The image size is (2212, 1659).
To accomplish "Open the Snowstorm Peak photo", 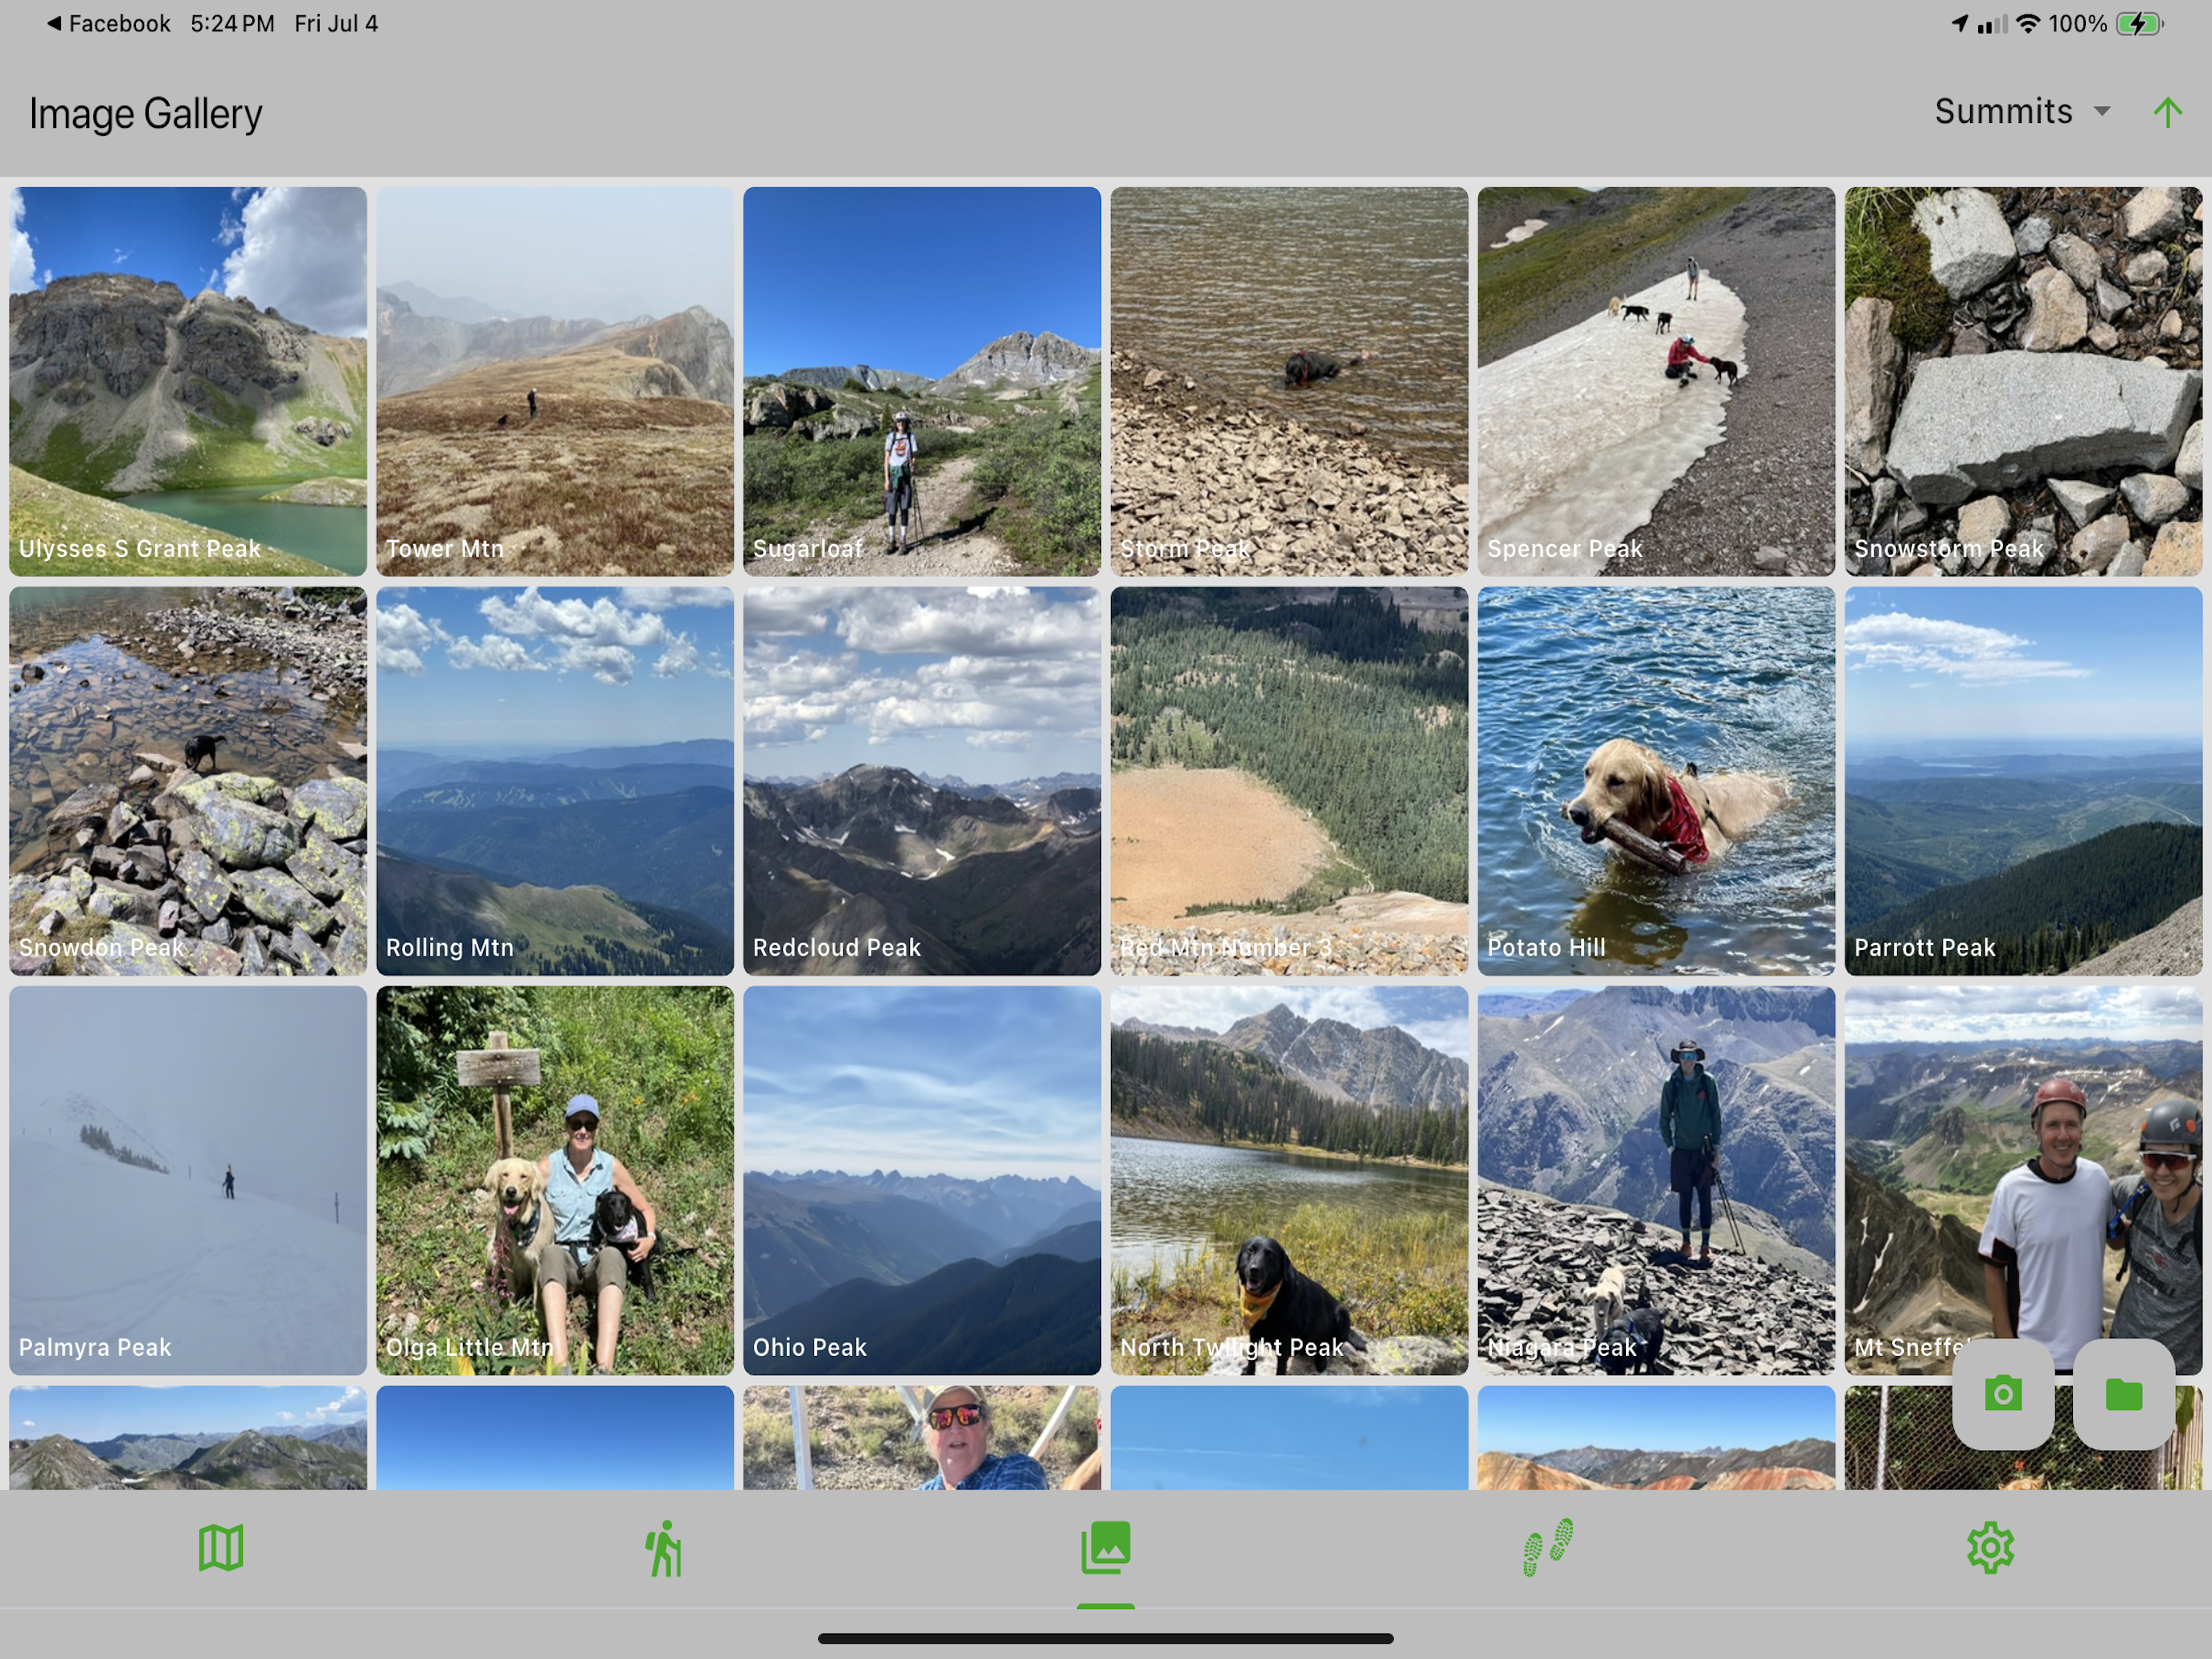I will coord(2023,381).
